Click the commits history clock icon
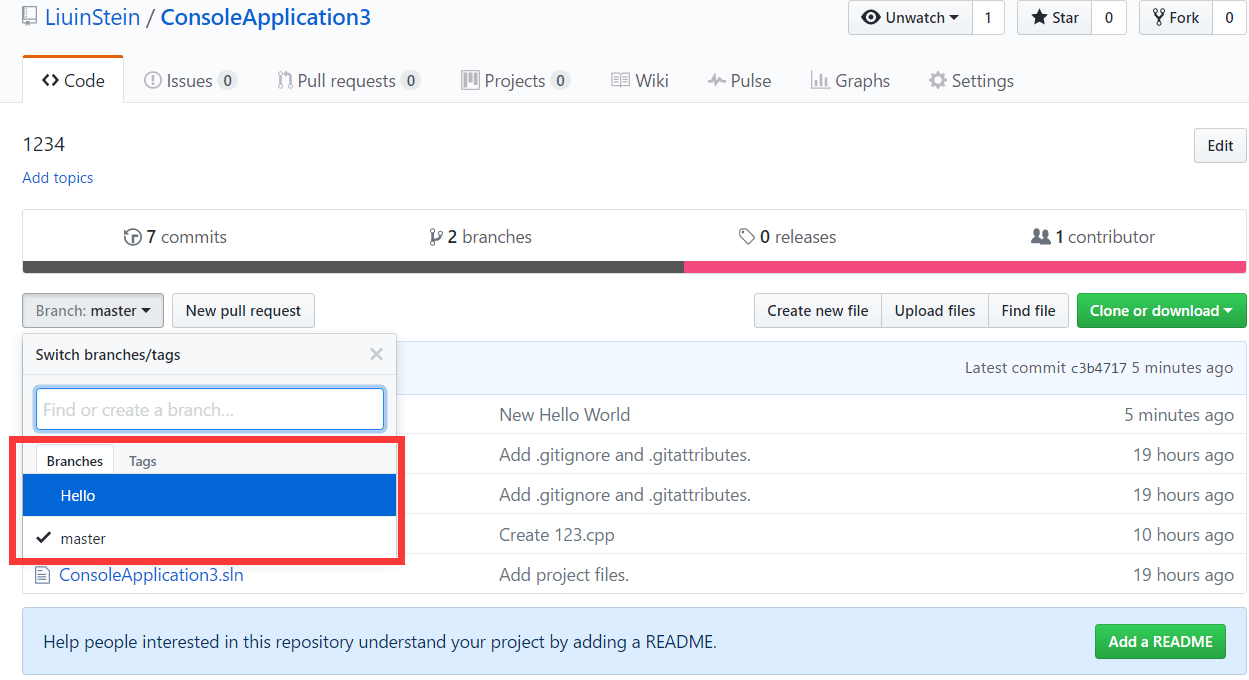1249x680 pixels. (x=132, y=237)
